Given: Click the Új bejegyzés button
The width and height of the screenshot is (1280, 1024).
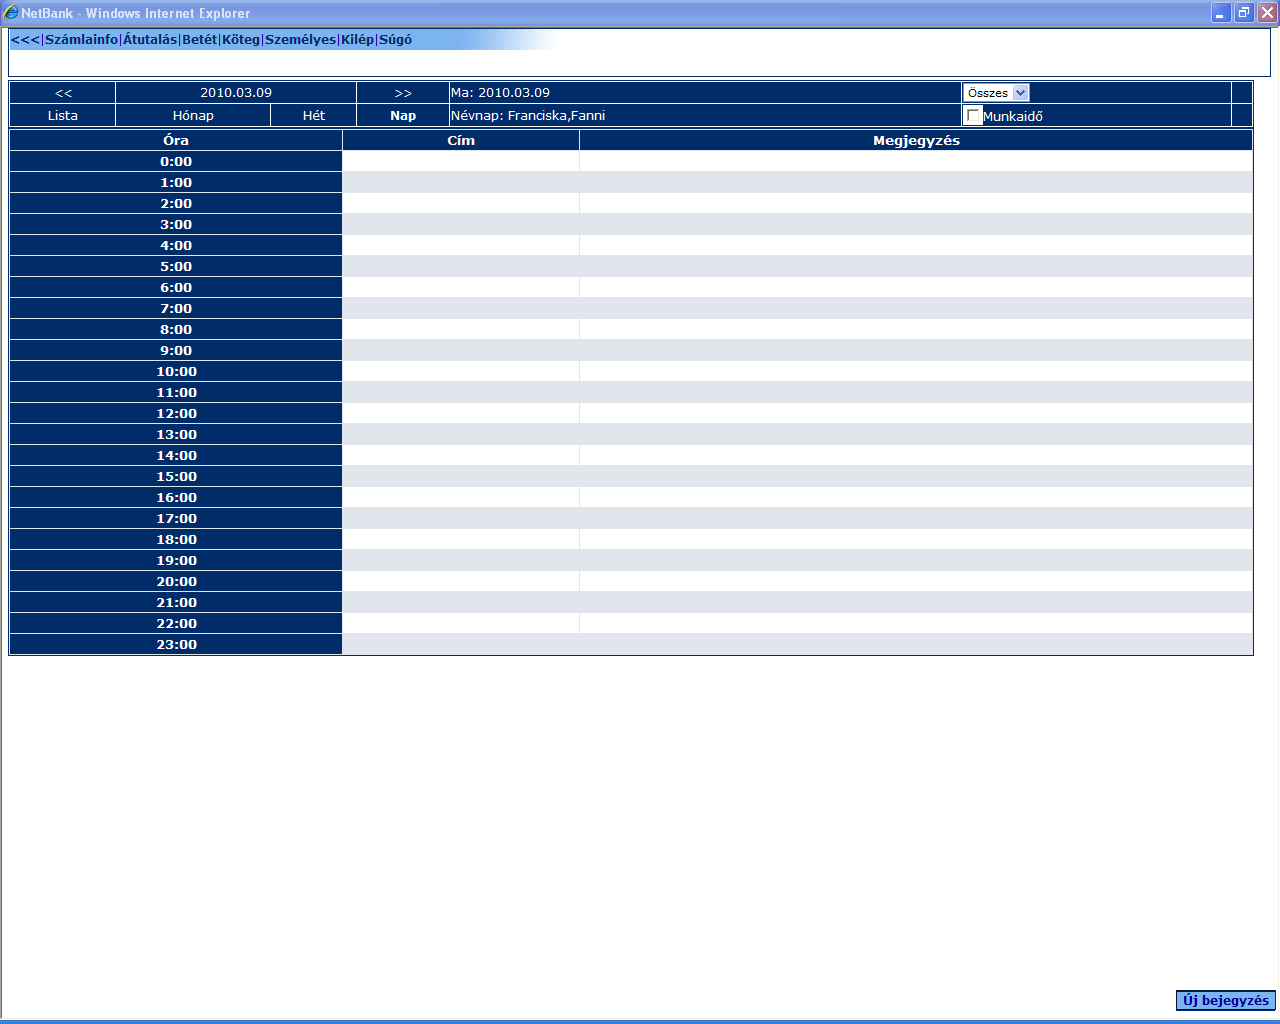Looking at the screenshot, I should [1226, 1000].
